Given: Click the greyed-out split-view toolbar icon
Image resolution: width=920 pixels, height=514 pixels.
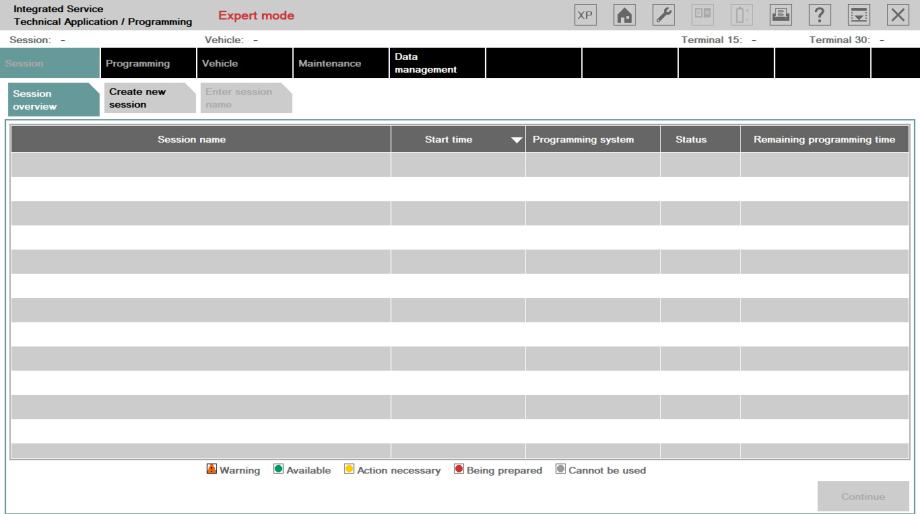Looking at the screenshot, I should pyautogui.click(x=702, y=15).
